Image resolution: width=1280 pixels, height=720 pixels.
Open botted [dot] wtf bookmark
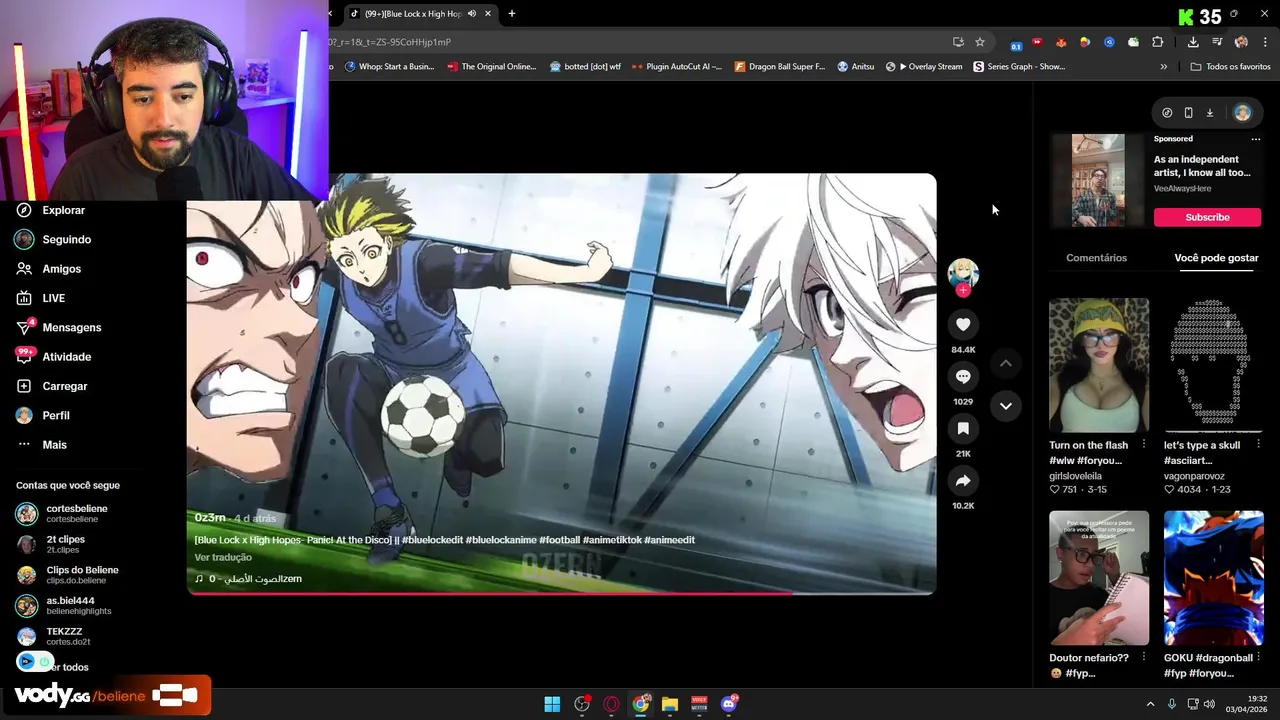tap(585, 67)
